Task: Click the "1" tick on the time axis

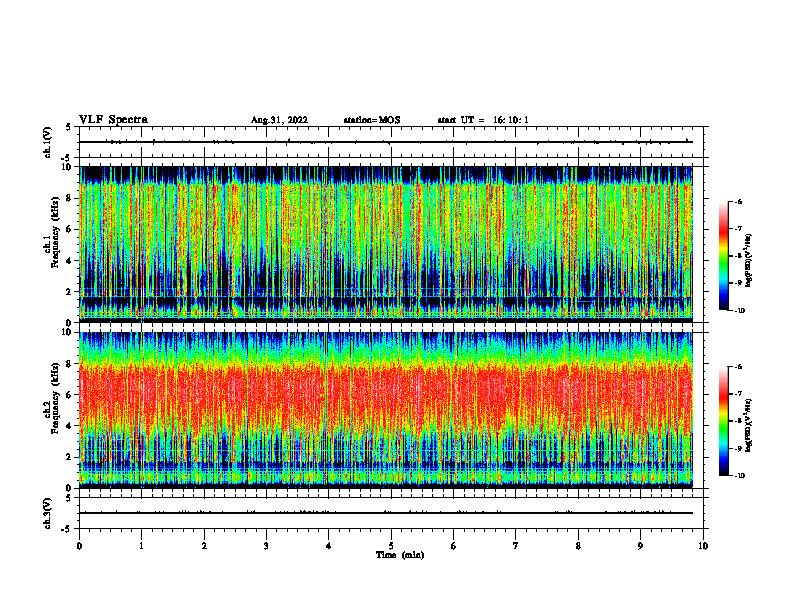Action: [141, 546]
